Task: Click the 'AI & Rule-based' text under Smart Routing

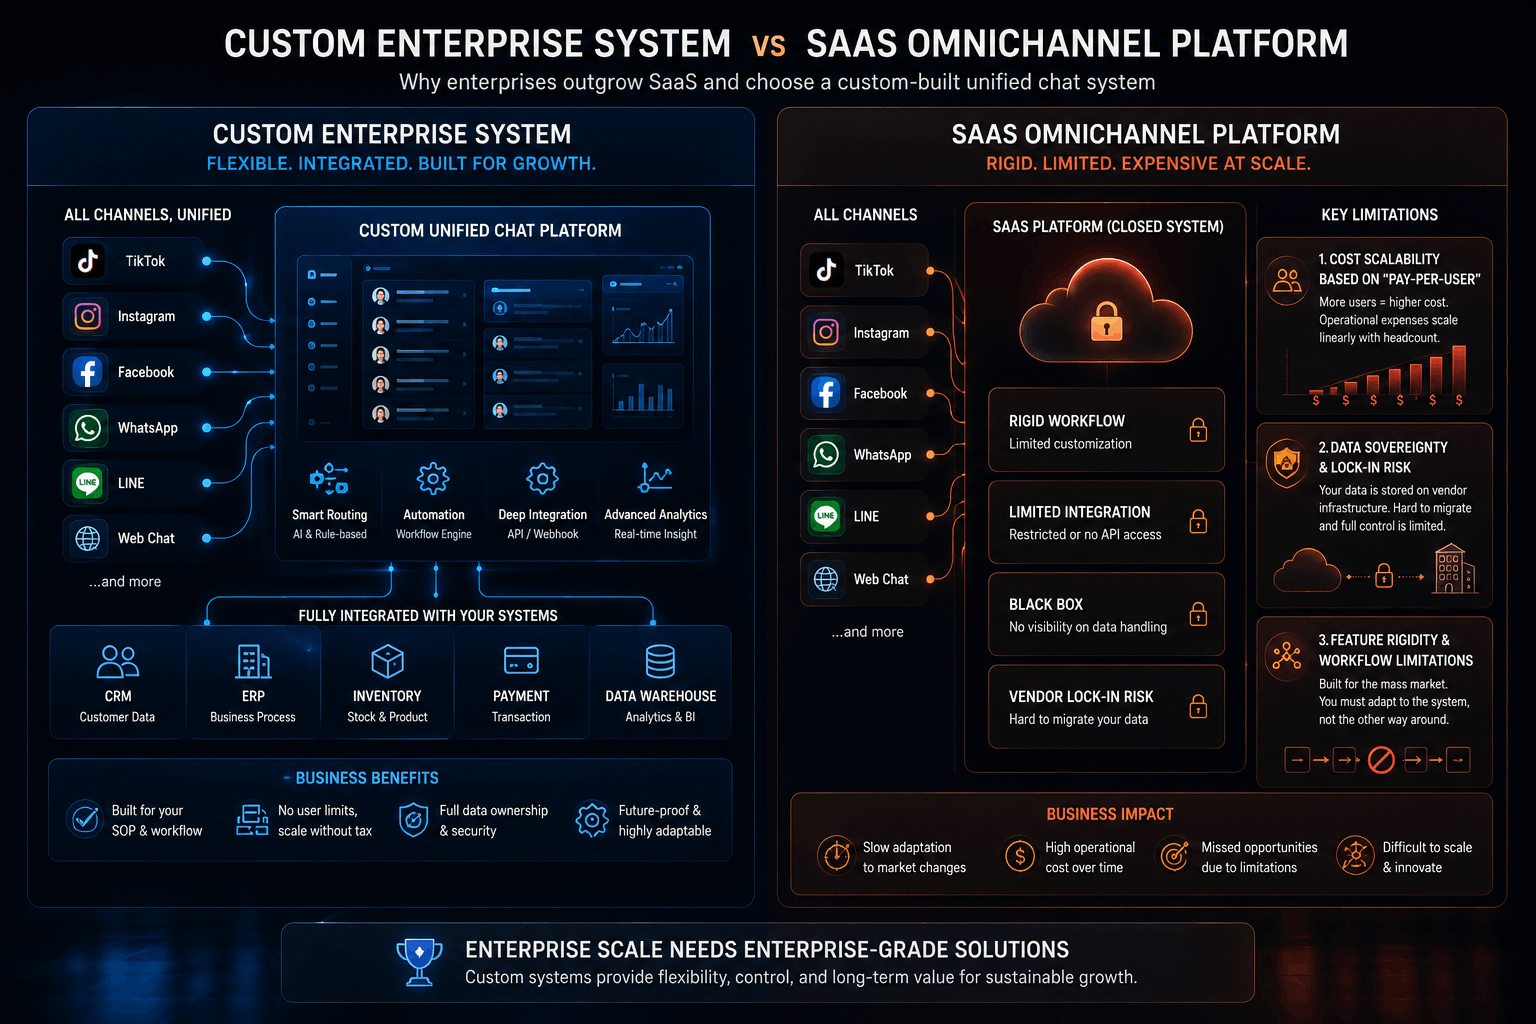Action: tap(330, 534)
